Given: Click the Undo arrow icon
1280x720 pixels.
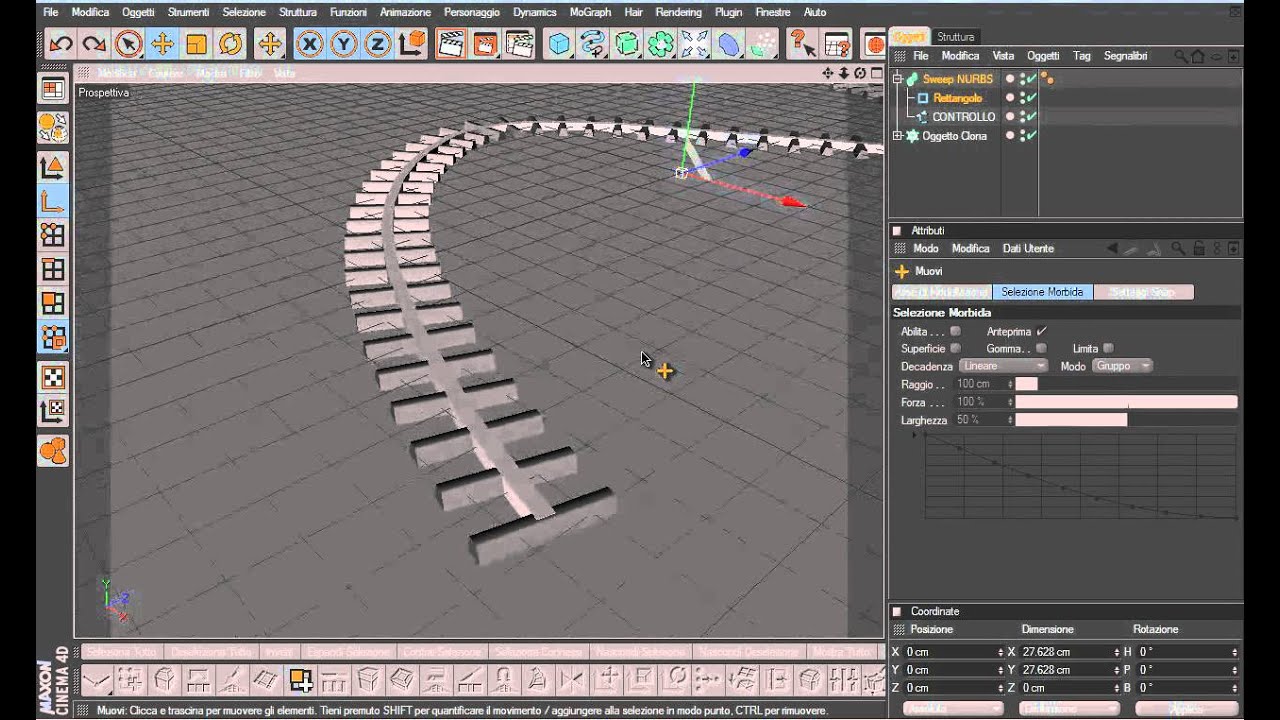Looking at the screenshot, I should (x=61, y=44).
